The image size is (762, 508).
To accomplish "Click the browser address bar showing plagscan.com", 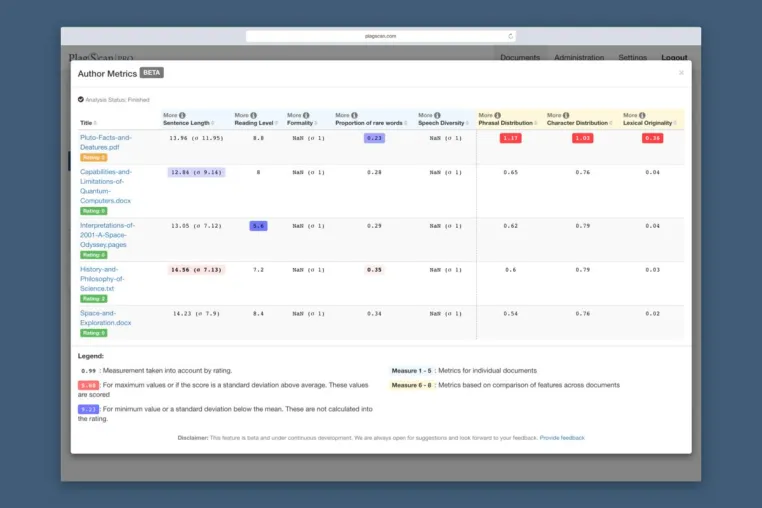I will click(380, 36).
